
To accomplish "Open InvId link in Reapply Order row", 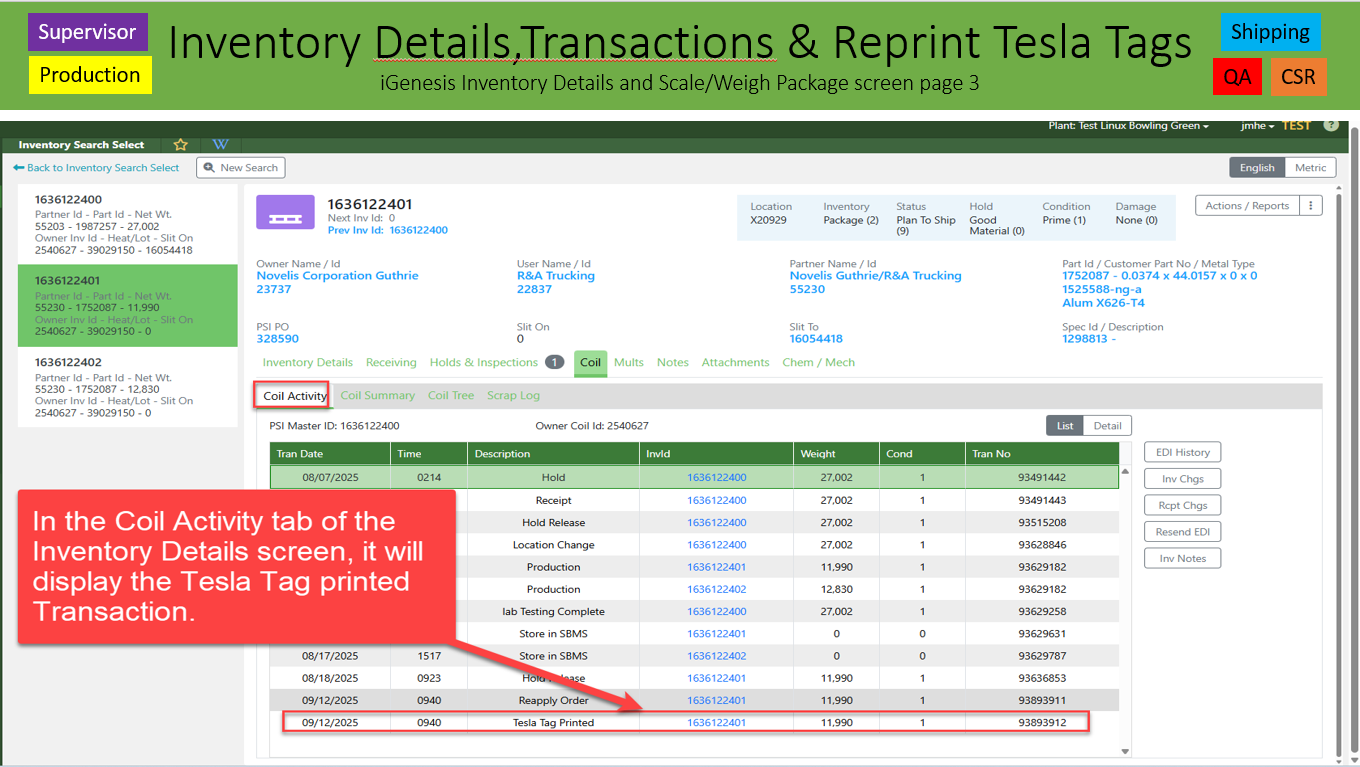I will (x=716, y=701).
